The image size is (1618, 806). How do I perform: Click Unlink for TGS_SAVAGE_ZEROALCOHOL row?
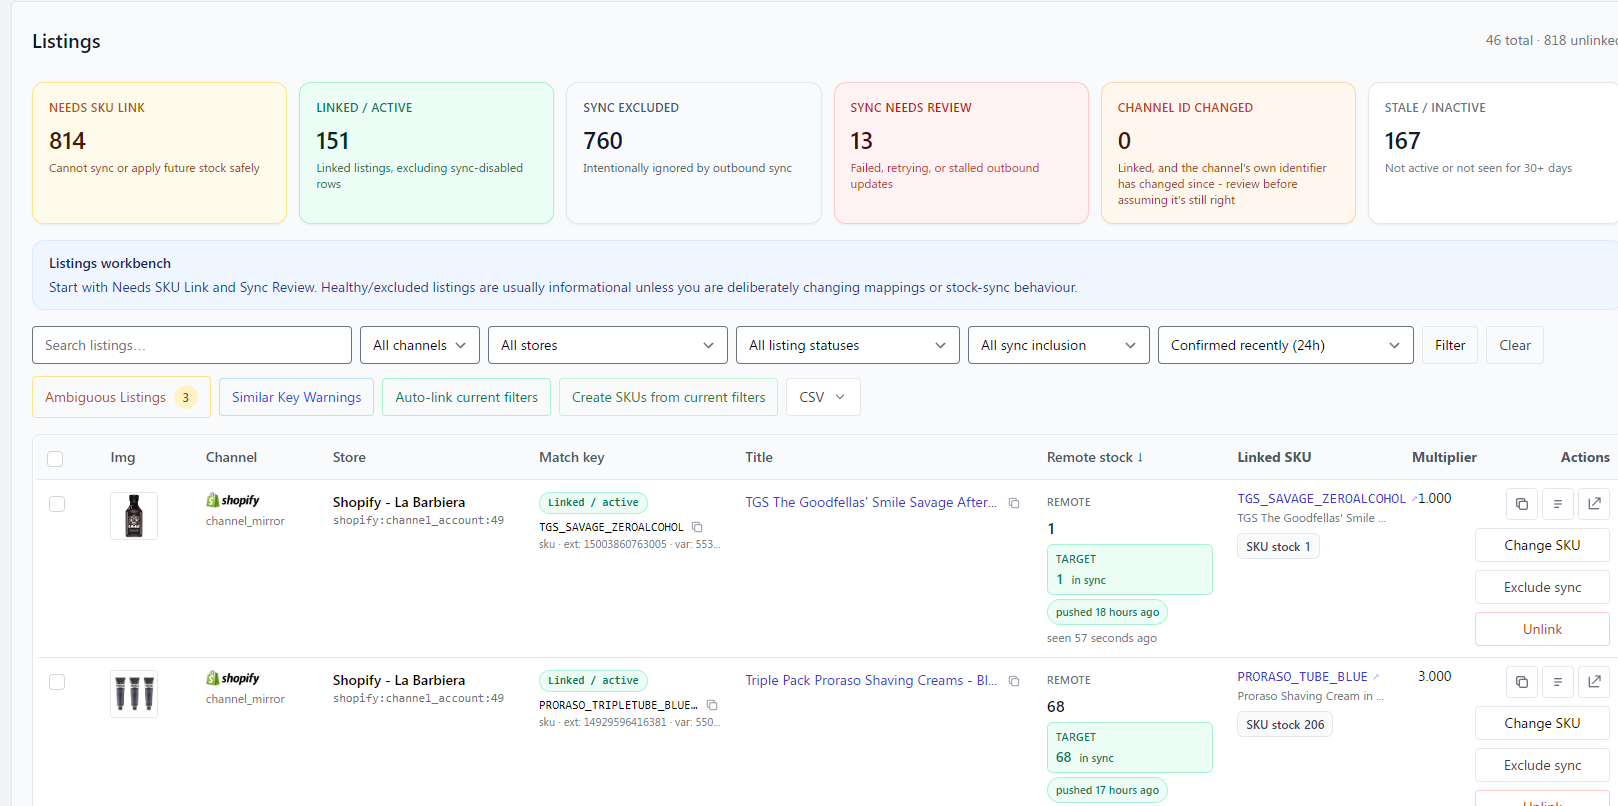tap(1542, 629)
